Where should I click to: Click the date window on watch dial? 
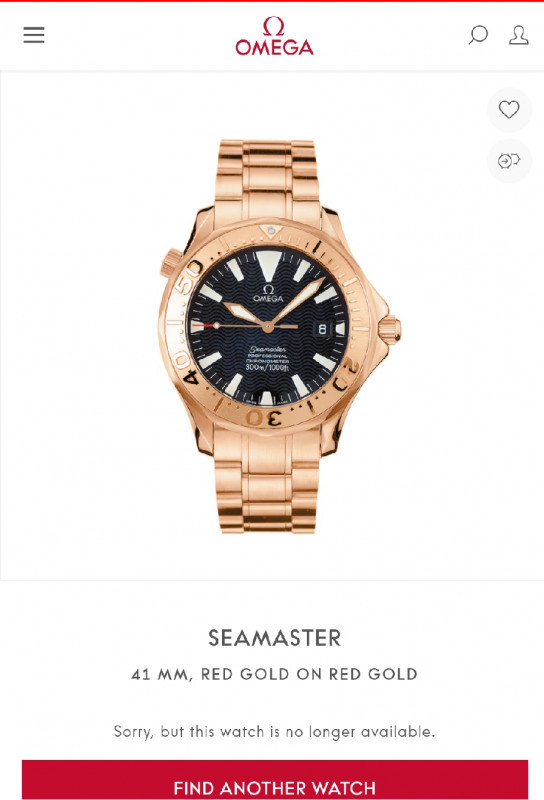[x=322, y=329]
